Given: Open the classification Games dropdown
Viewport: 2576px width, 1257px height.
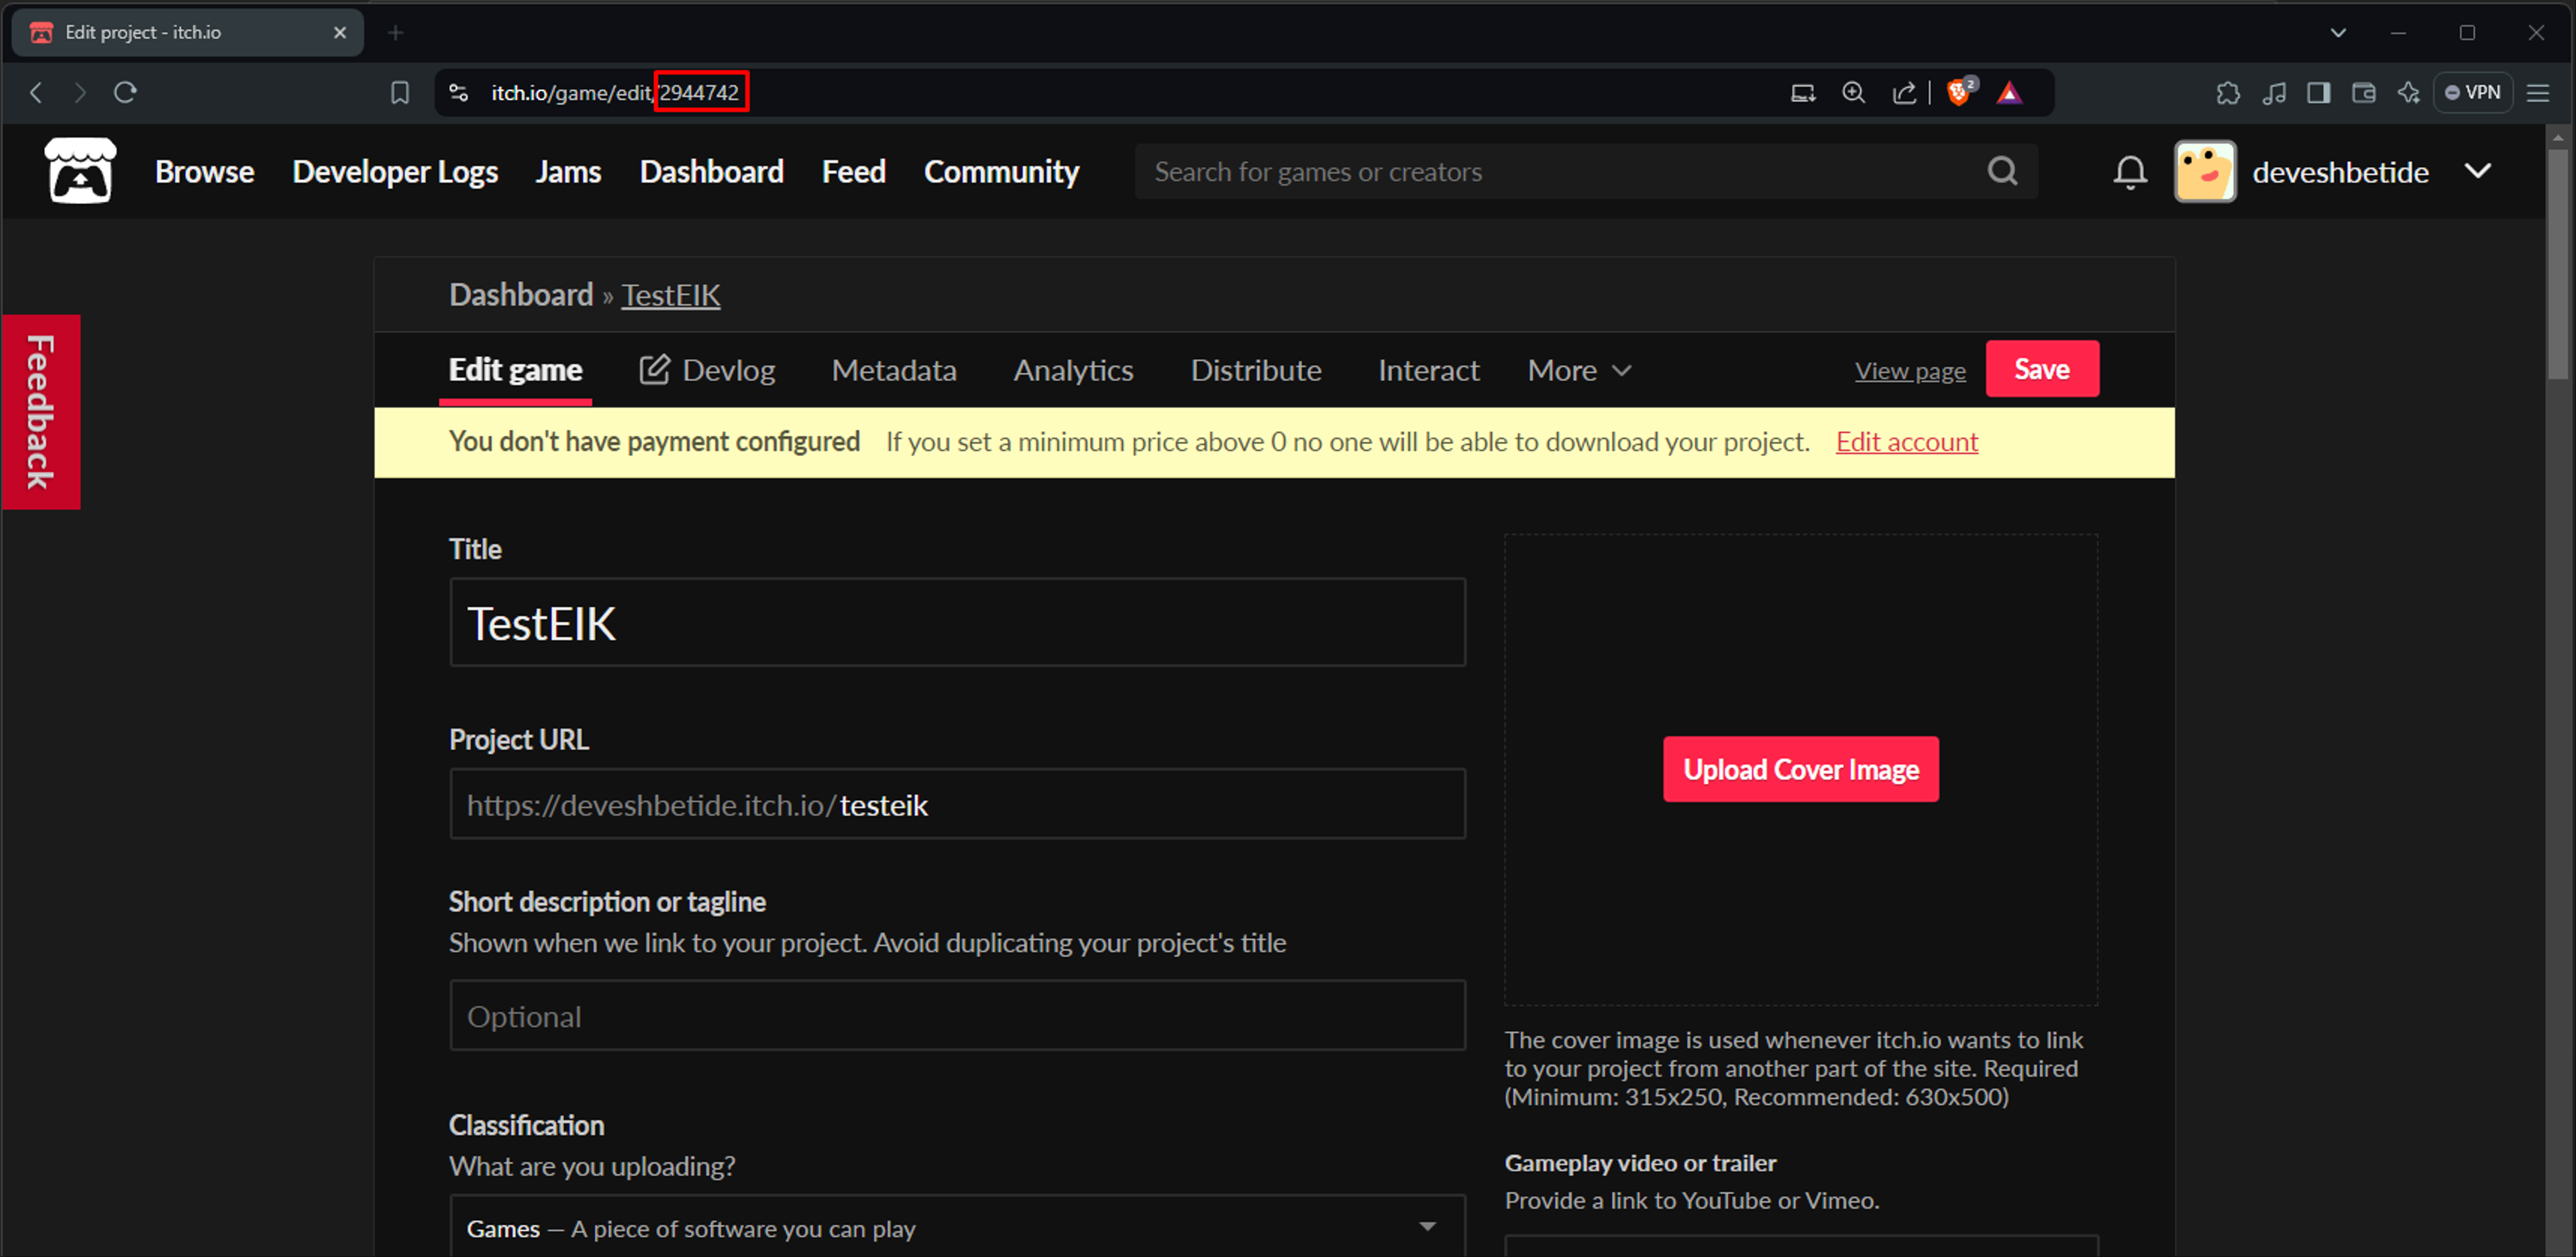Looking at the screenshot, I should click(x=957, y=1226).
